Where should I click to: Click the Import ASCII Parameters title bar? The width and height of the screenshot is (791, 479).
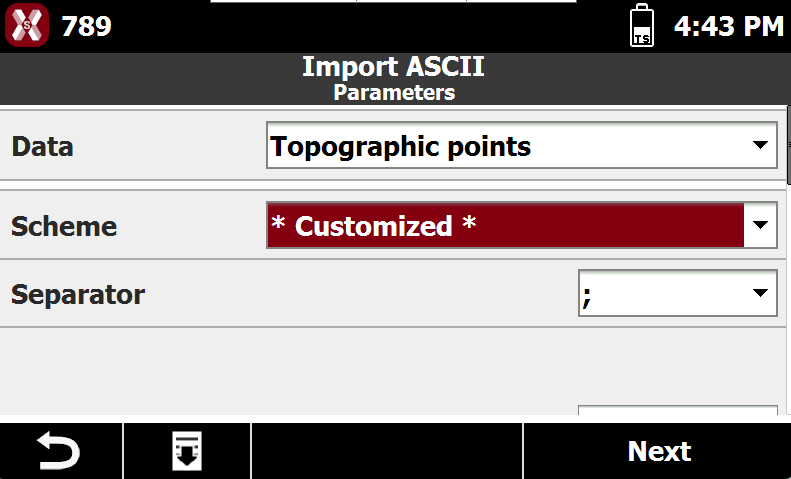393,79
